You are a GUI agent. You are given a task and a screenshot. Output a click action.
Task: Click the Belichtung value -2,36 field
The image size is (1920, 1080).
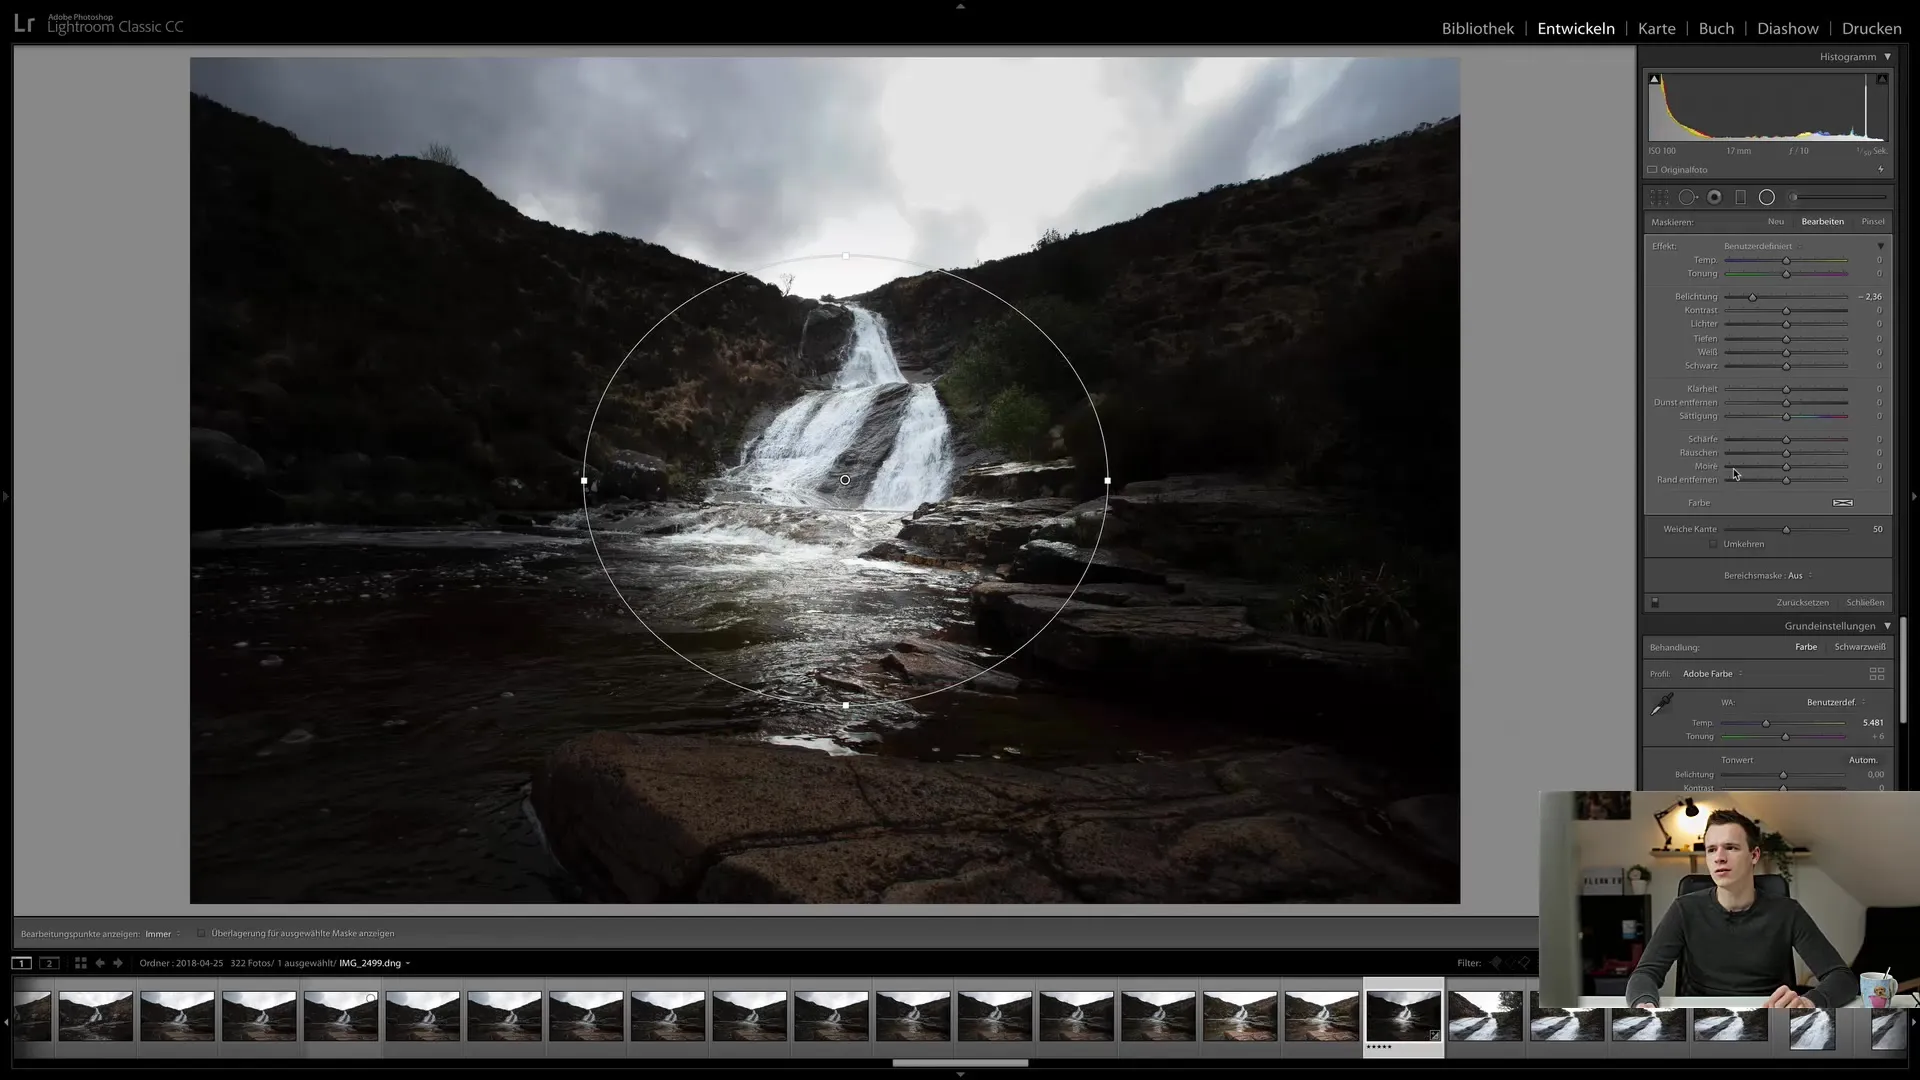(1870, 297)
